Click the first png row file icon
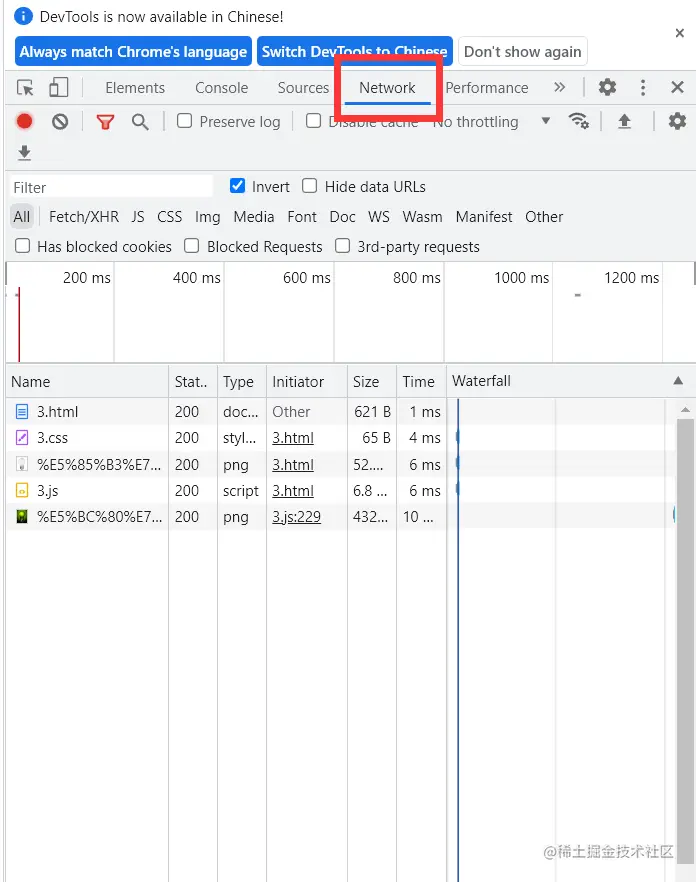 pyautogui.click(x=21, y=464)
